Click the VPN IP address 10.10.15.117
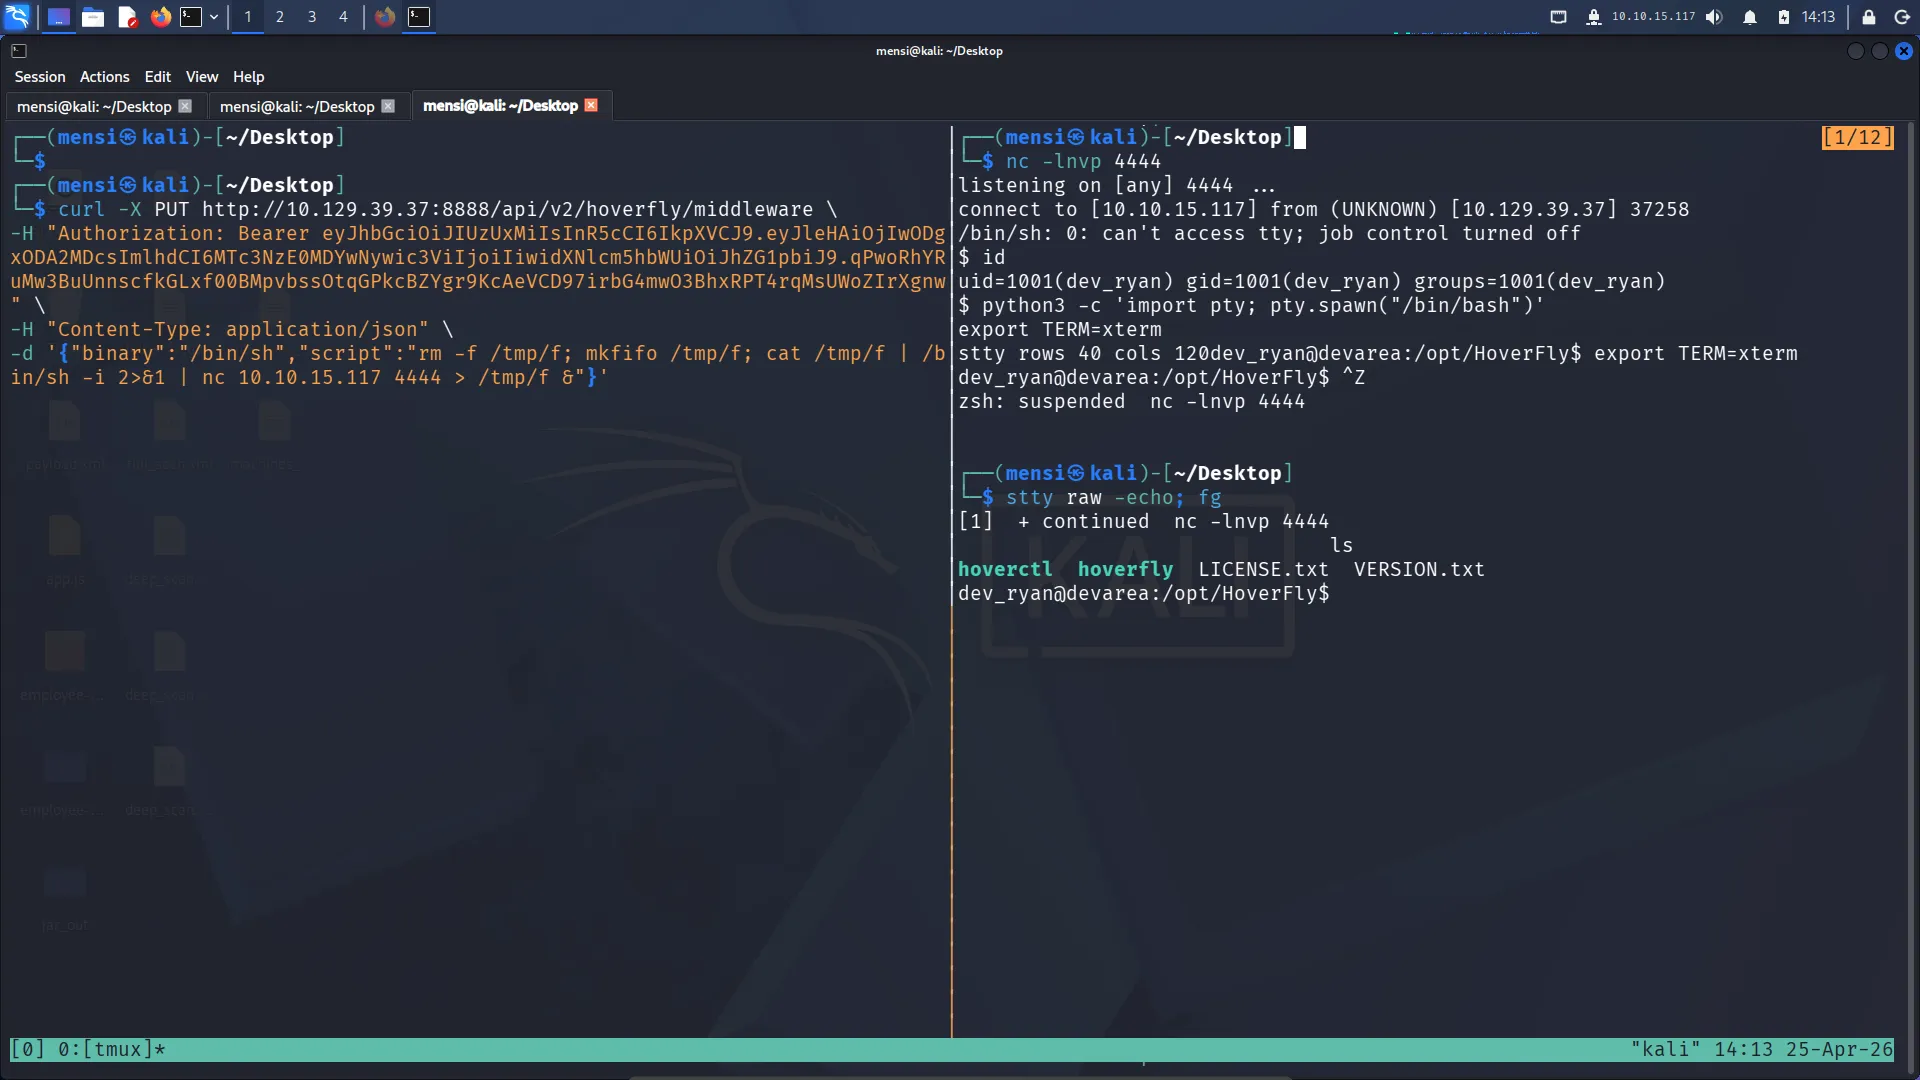1920x1080 pixels. [x=1653, y=17]
